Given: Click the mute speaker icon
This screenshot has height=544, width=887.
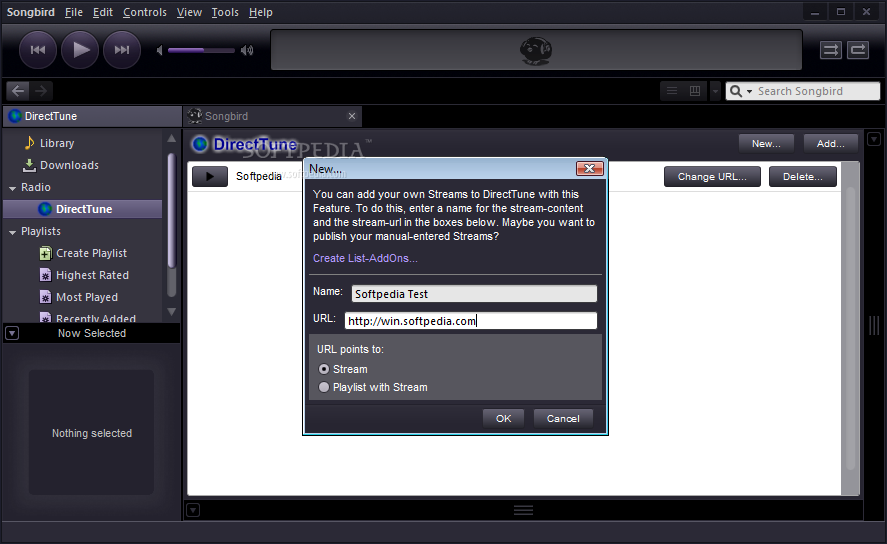Looking at the screenshot, I should coord(160,50).
